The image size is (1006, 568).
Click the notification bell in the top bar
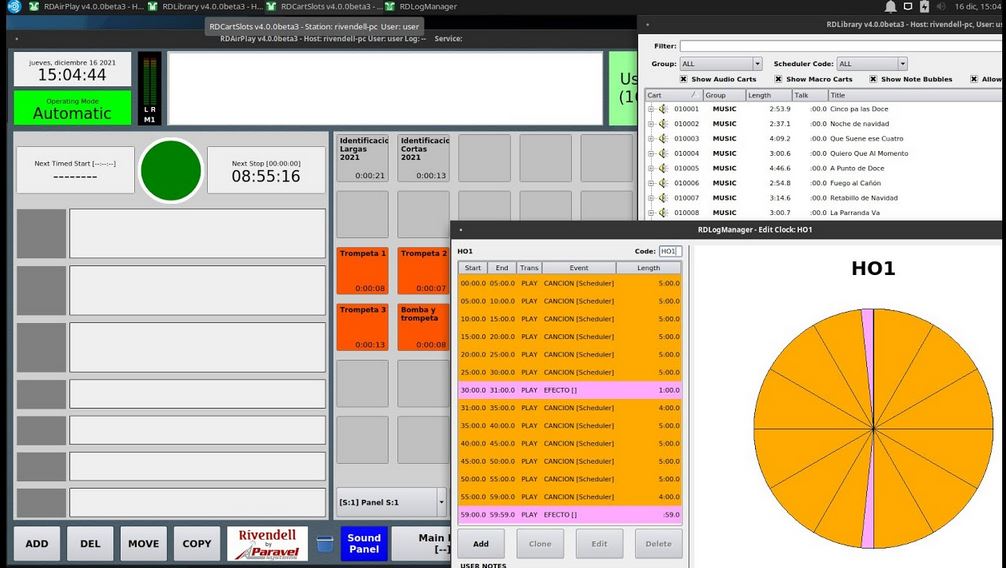pos(891,6)
